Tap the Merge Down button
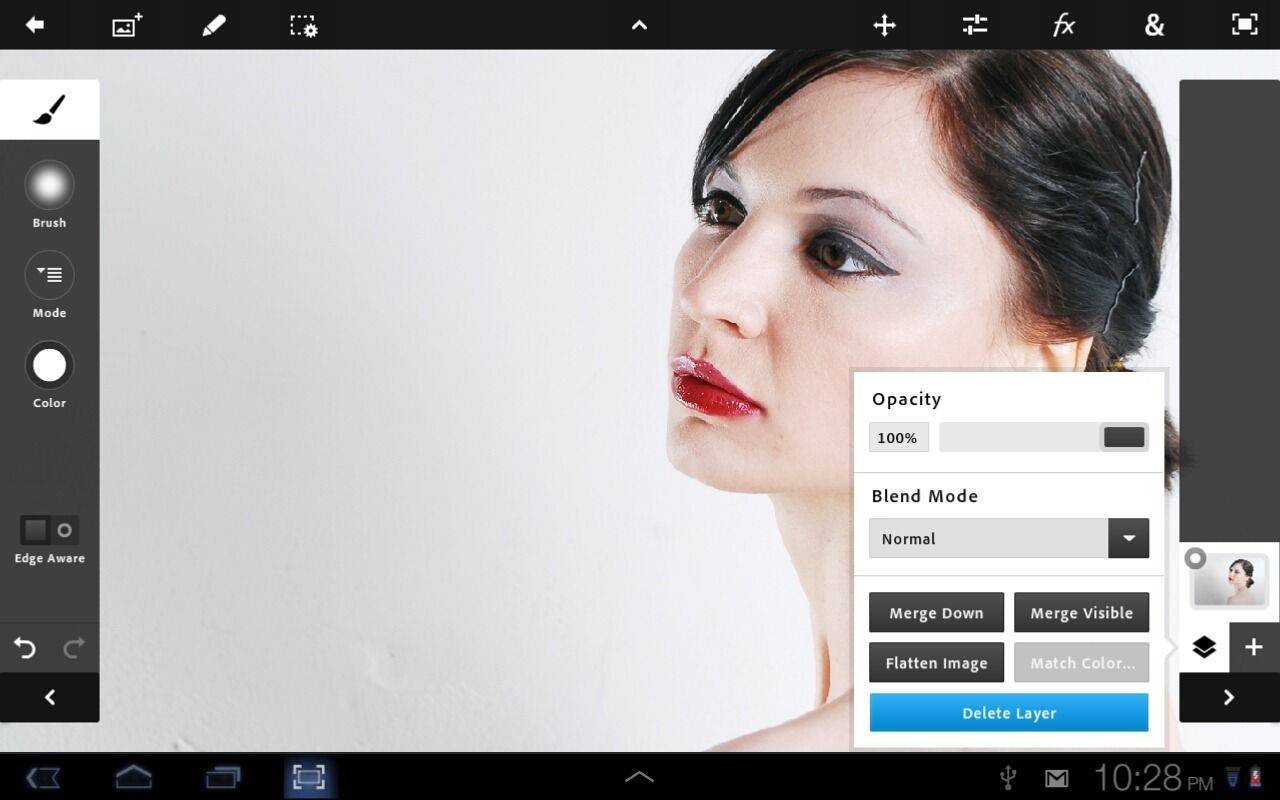This screenshot has height=800, width=1280. click(936, 612)
